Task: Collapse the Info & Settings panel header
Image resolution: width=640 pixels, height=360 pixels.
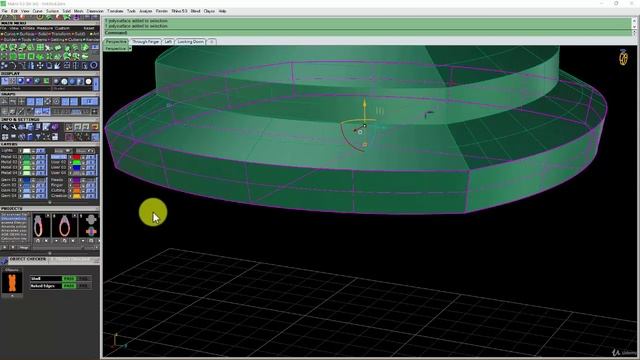Action: pyautogui.click(x=50, y=119)
